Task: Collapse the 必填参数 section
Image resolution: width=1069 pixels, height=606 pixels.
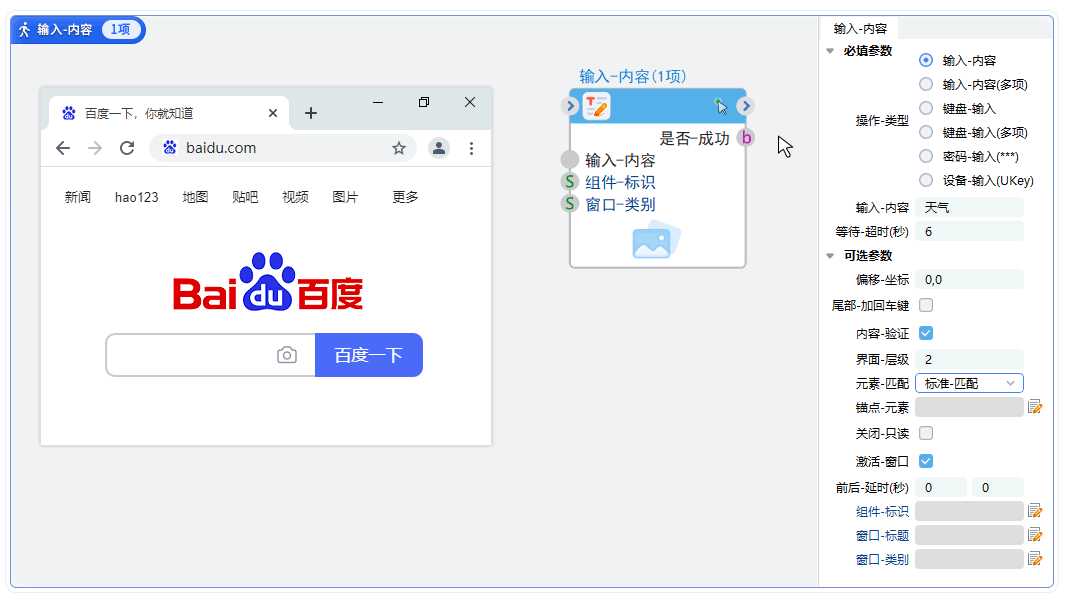Action: [x=830, y=50]
